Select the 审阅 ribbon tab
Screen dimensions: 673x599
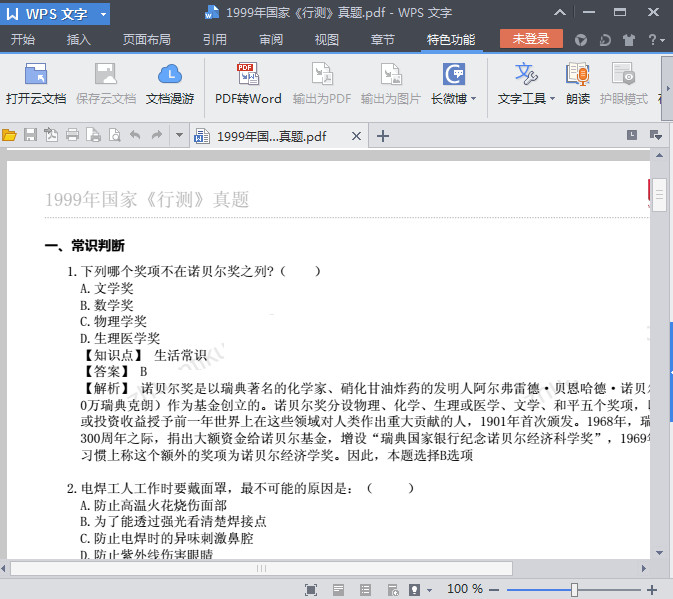click(271, 40)
